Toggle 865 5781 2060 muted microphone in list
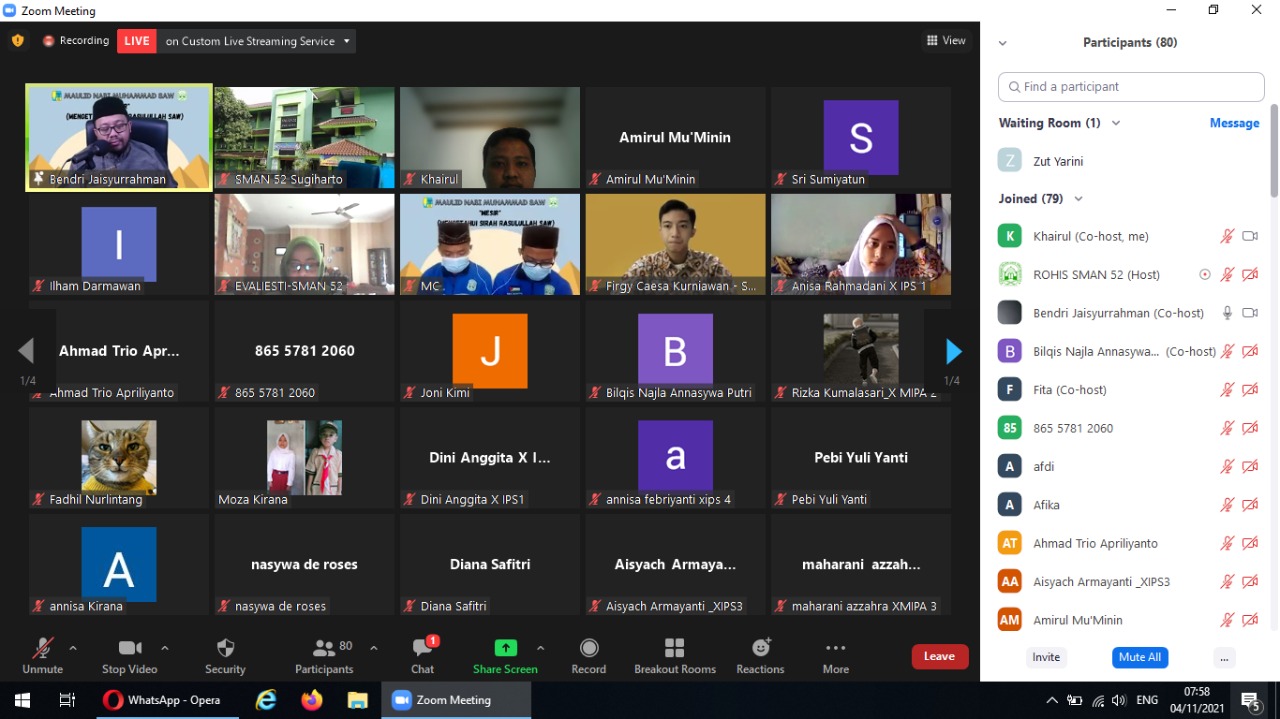 (1227, 428)
